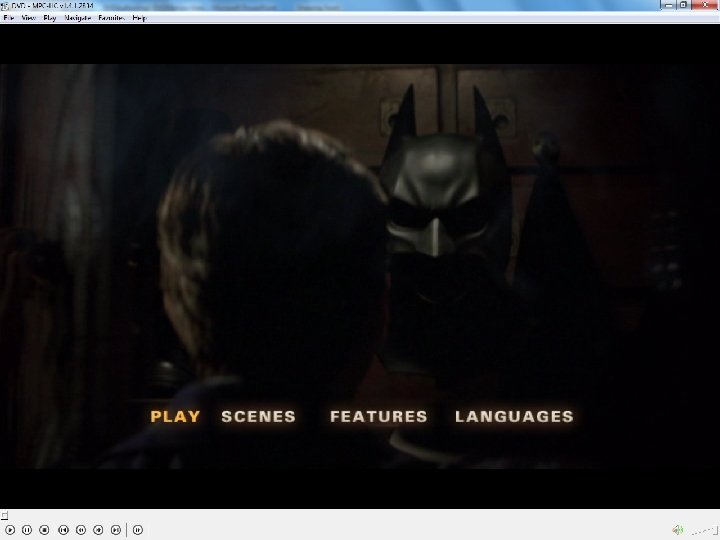Open the View menu
Screen dimensions: 720x540
point(28,17)
